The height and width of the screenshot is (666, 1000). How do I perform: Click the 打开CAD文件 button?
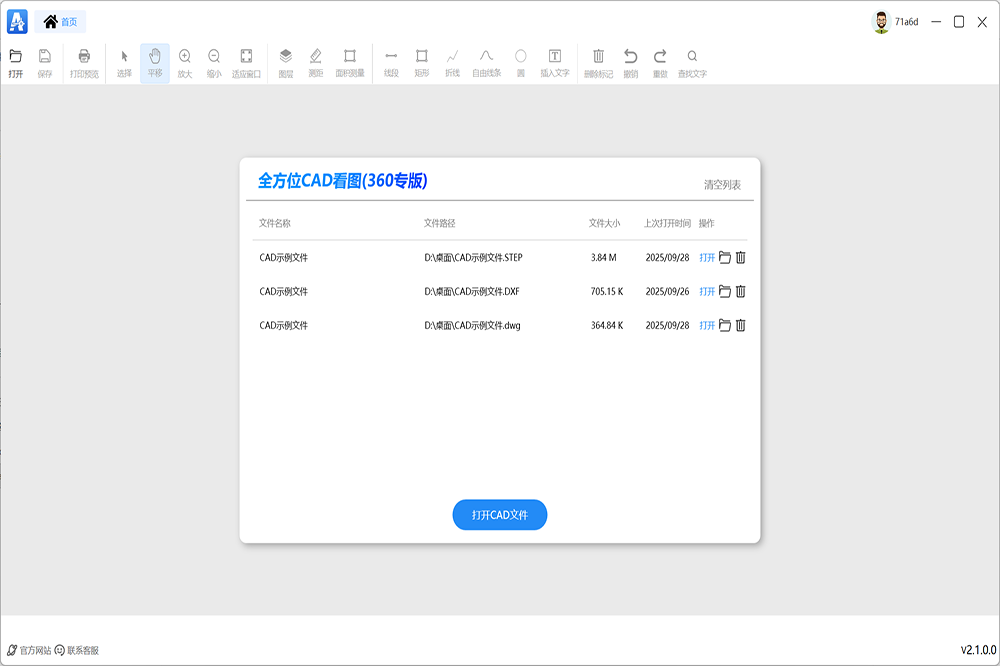point(499,515)
